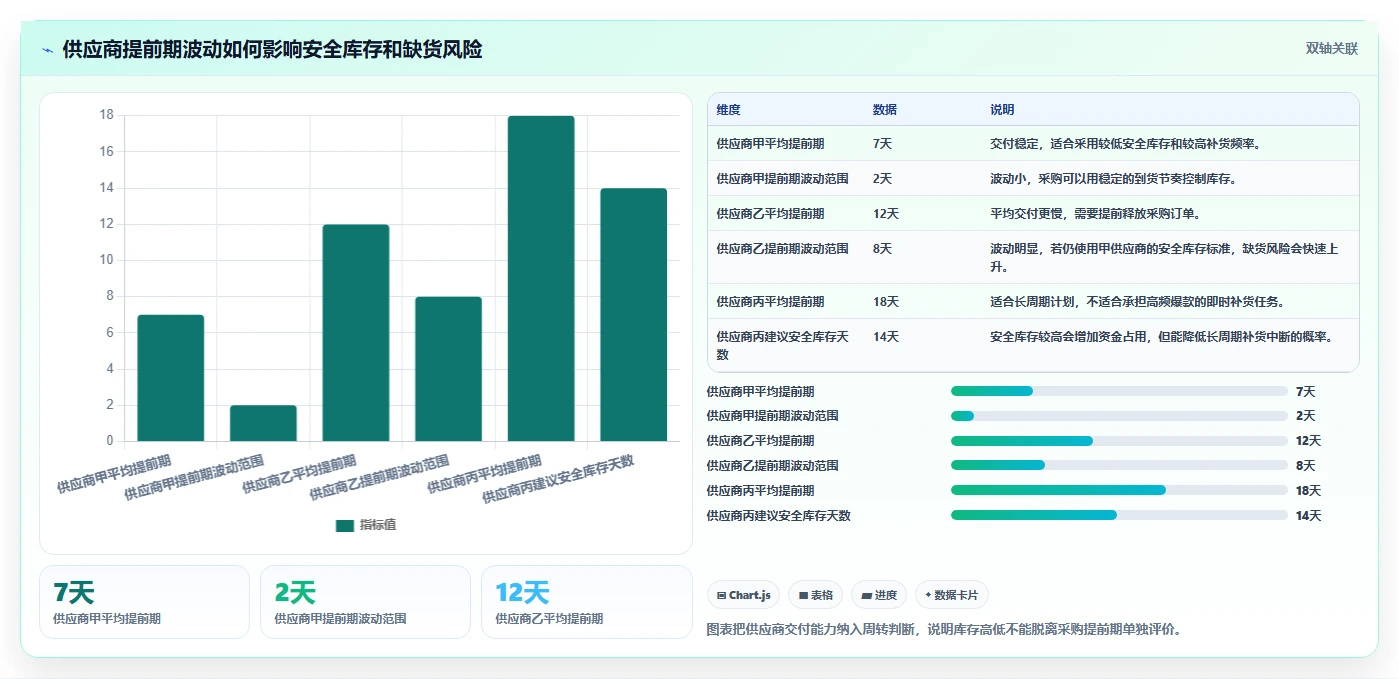The height and width of the screenshot is (679, 1399).
Task: Click the 说明 table column header
Action: (x=1002, y=110)
